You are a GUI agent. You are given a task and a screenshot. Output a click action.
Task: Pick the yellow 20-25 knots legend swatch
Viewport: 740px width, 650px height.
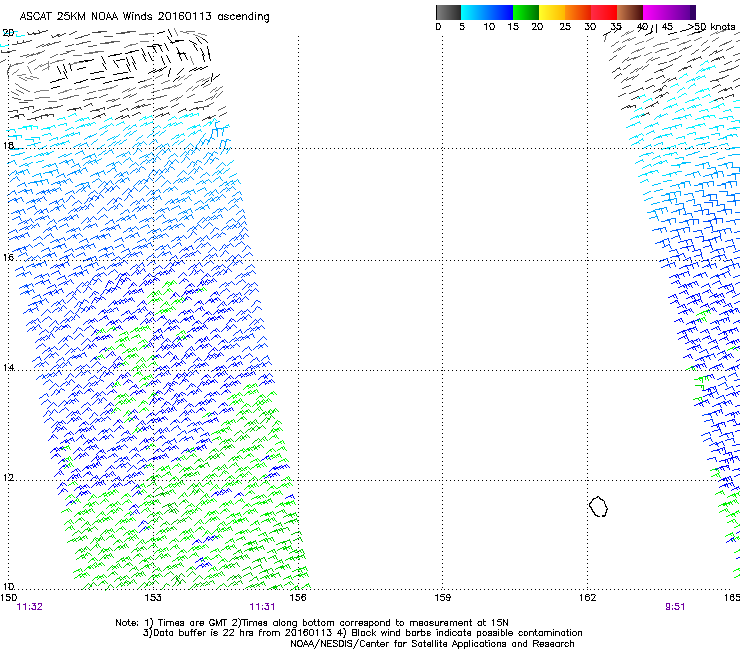[x=552, y=12]
